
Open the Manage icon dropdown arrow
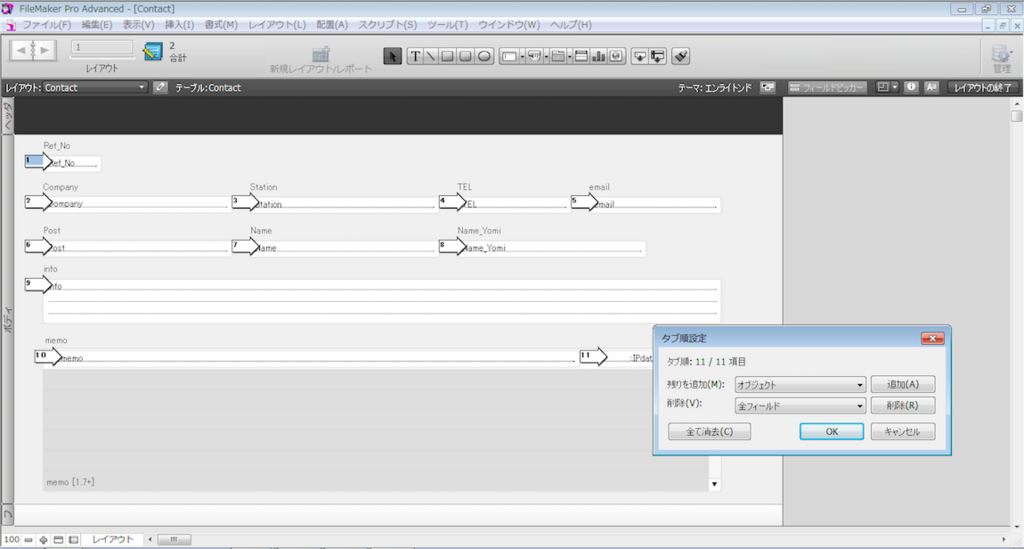click(1011, 53)
